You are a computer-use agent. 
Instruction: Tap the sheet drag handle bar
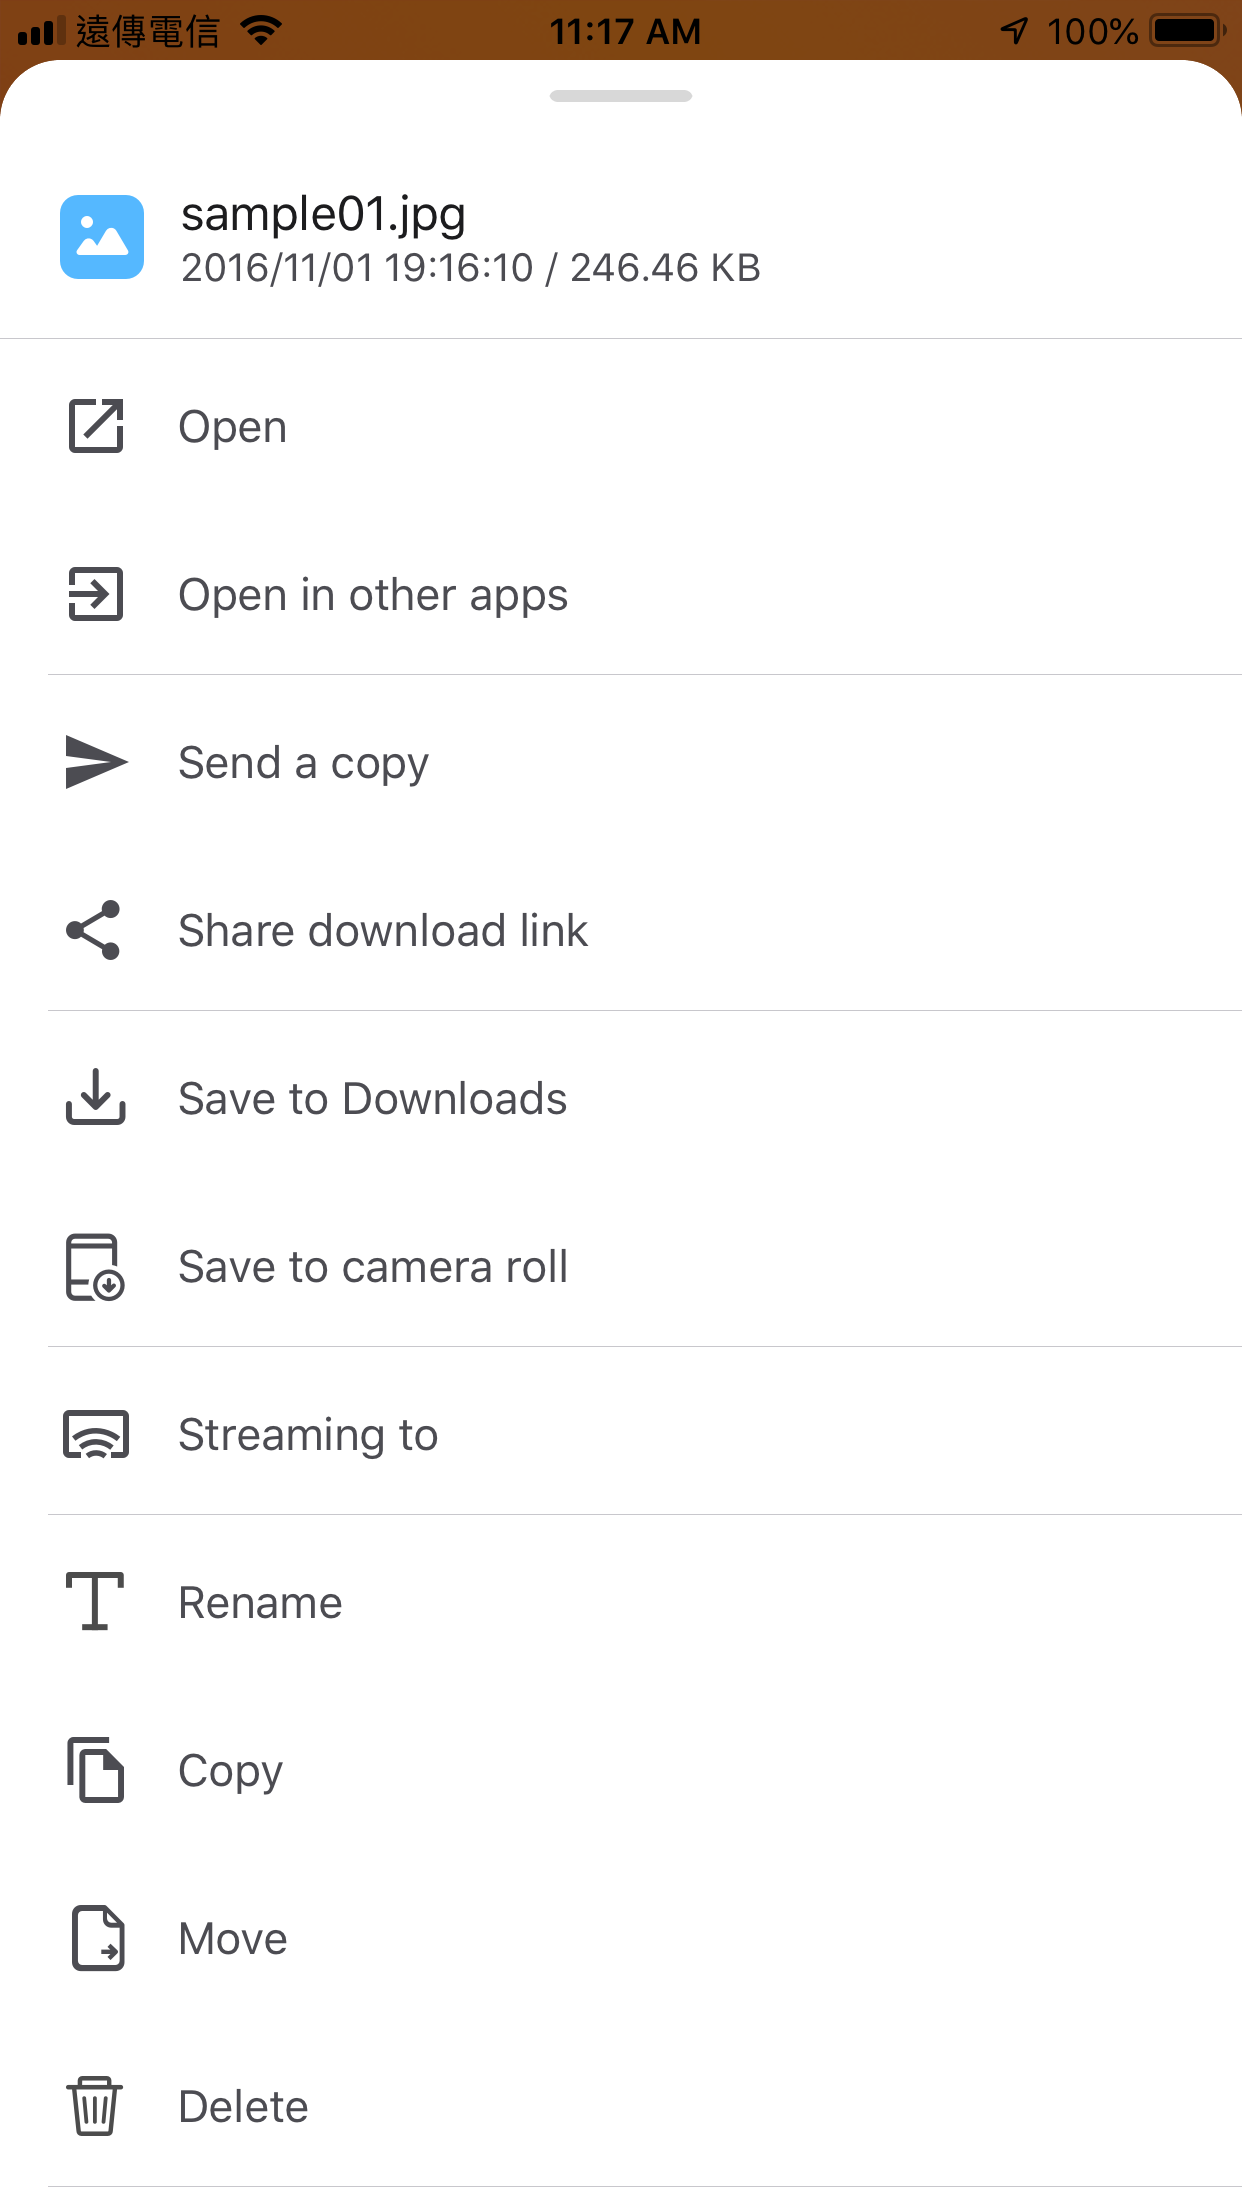621,96
